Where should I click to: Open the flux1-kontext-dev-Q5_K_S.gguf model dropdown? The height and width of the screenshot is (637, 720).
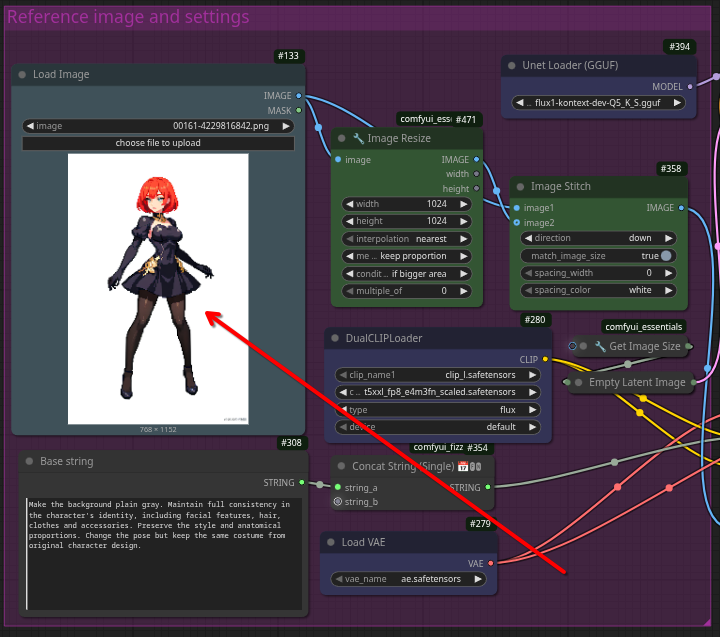point(598,103)
